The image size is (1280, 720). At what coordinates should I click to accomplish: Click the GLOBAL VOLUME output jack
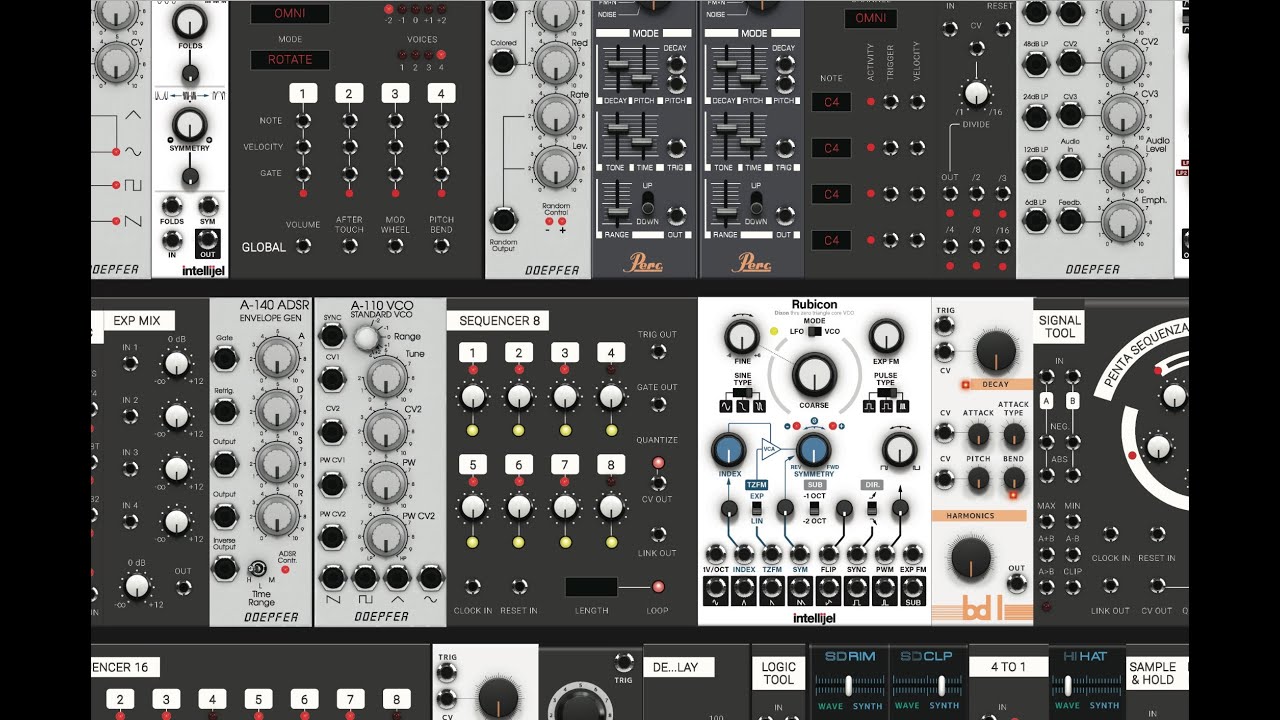303,246
